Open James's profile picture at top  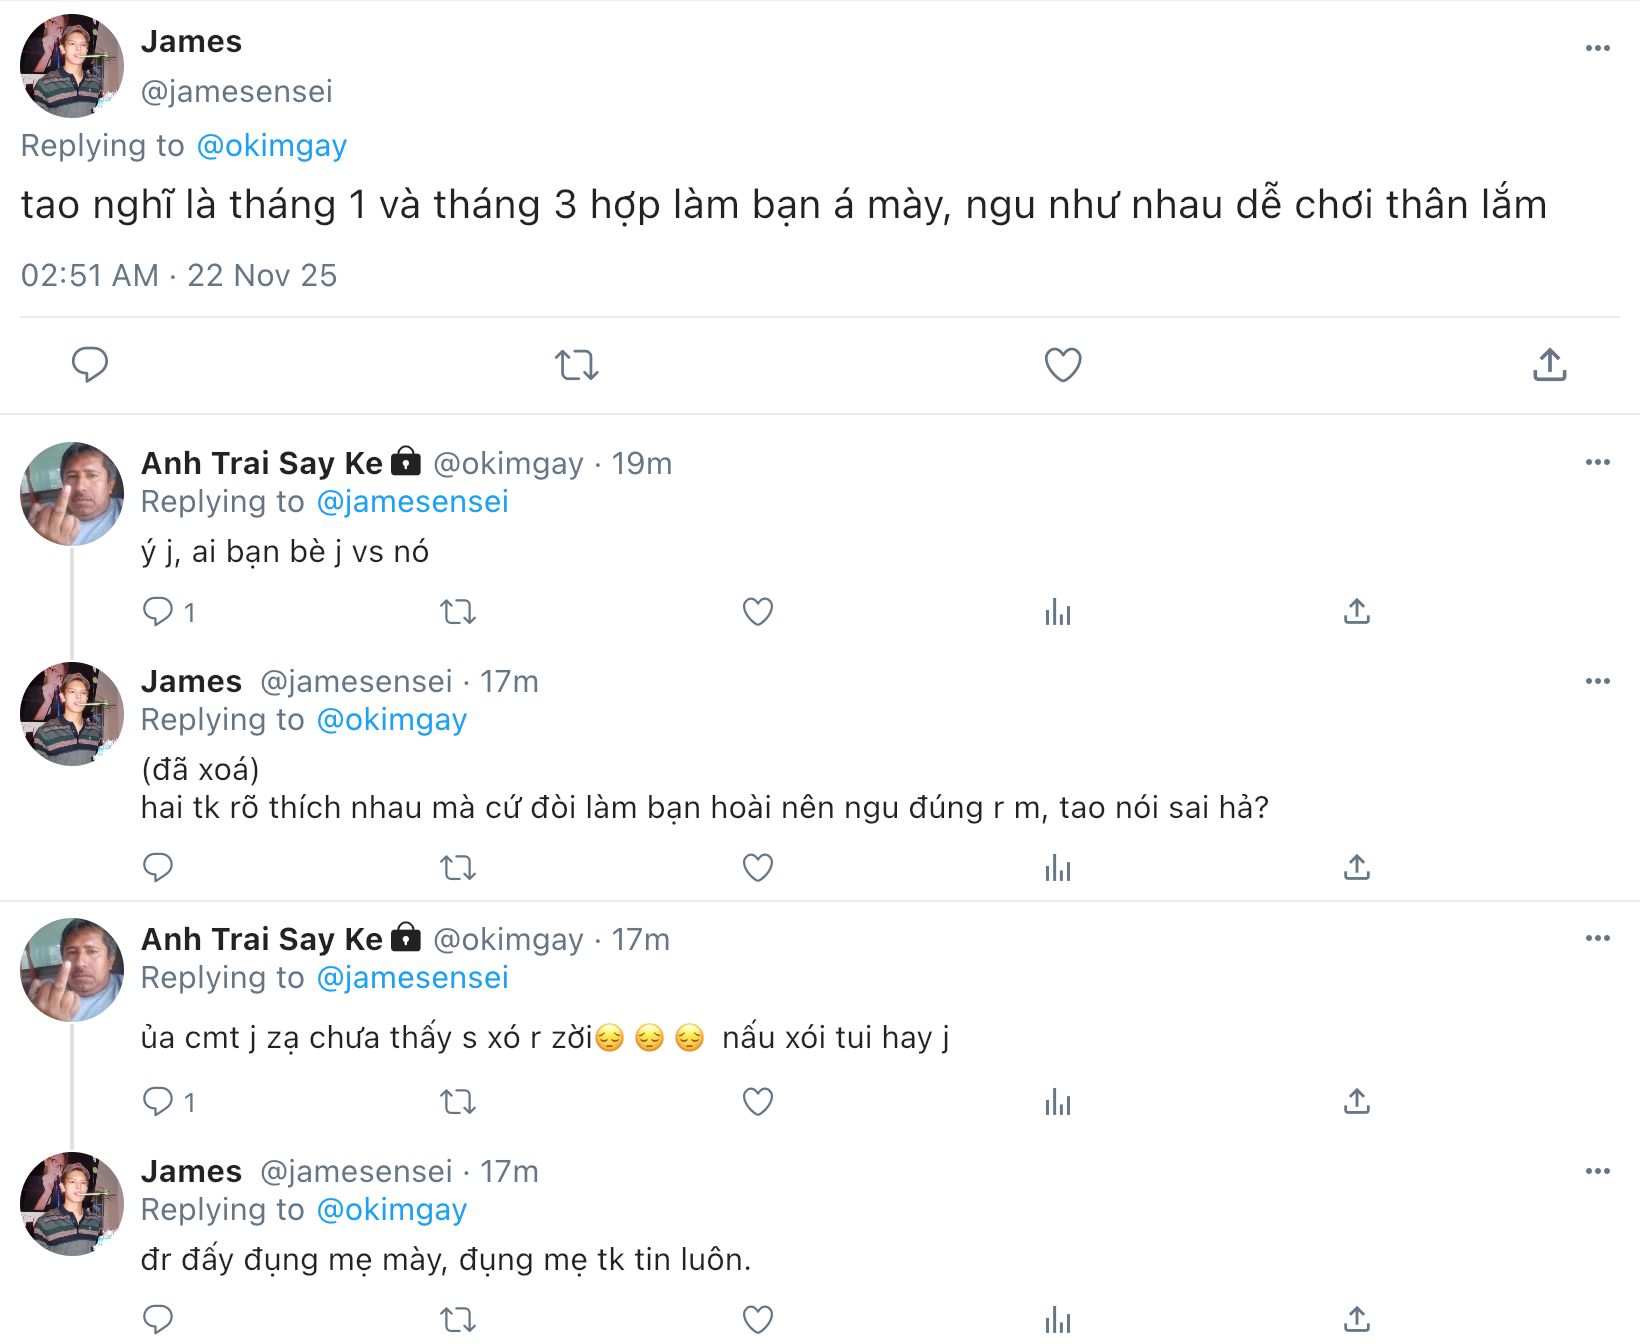pos(72,66)
